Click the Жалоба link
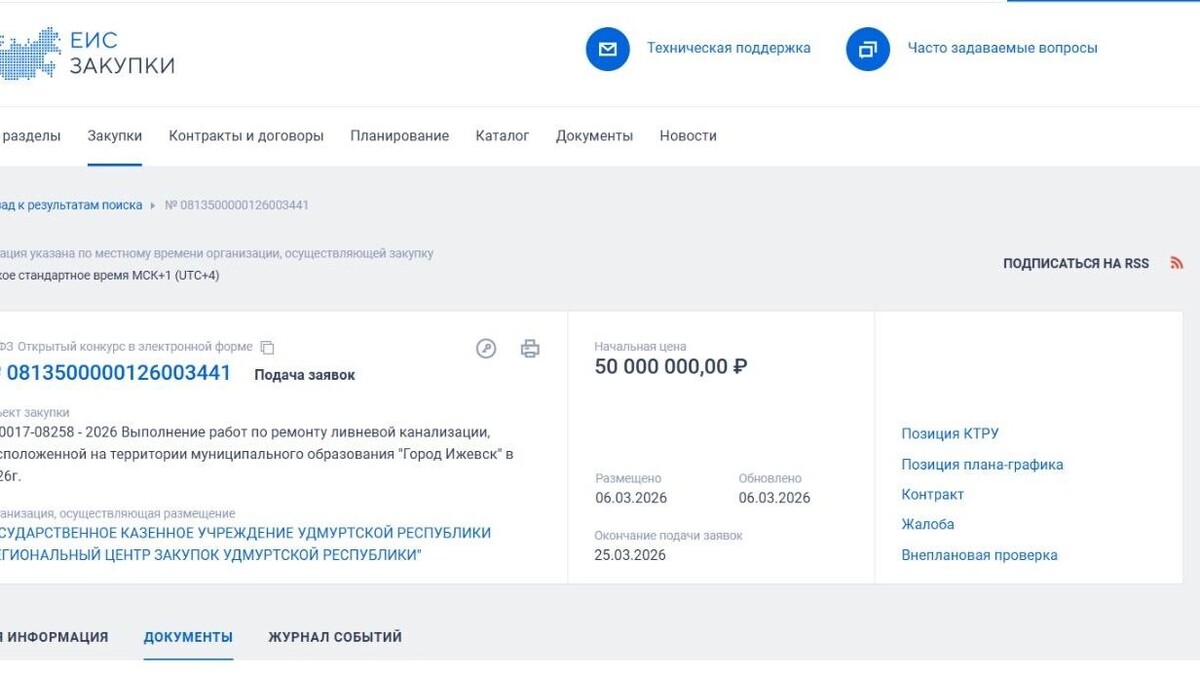1200x675 pixels. [x=929, y=524]
